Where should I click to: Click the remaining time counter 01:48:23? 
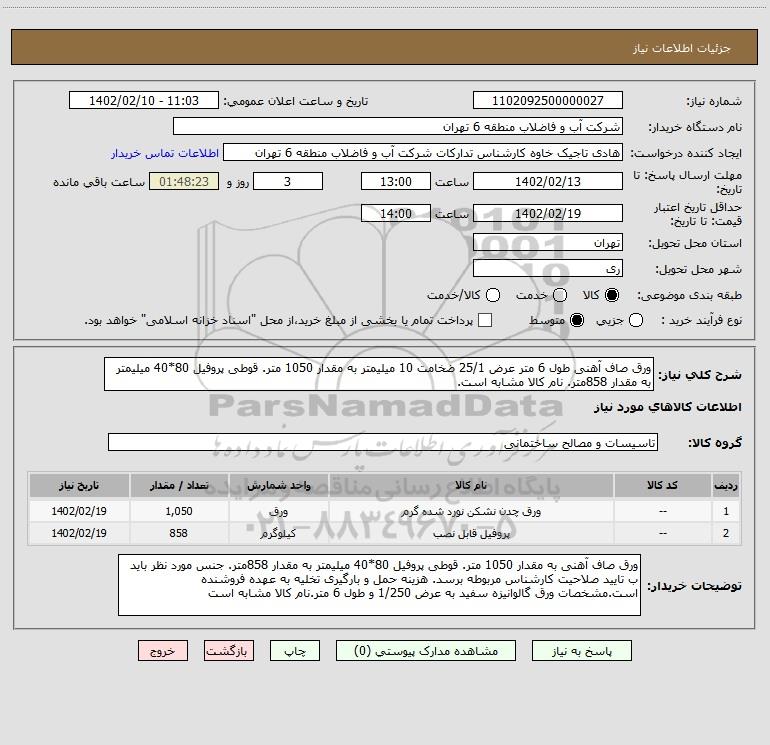pos(184,181)
